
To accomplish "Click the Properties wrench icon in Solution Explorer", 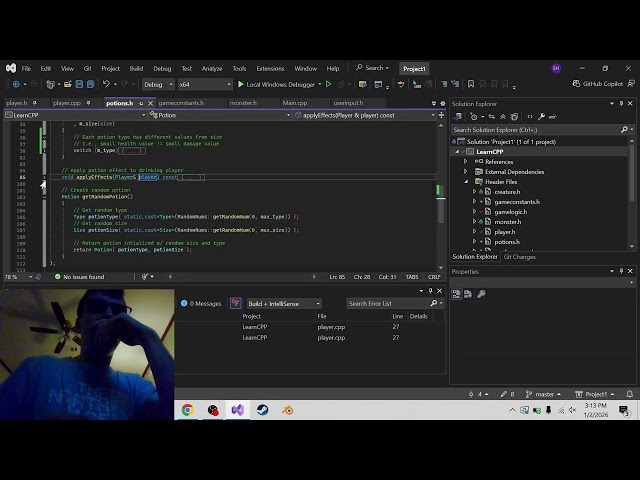I will [541, 117].
